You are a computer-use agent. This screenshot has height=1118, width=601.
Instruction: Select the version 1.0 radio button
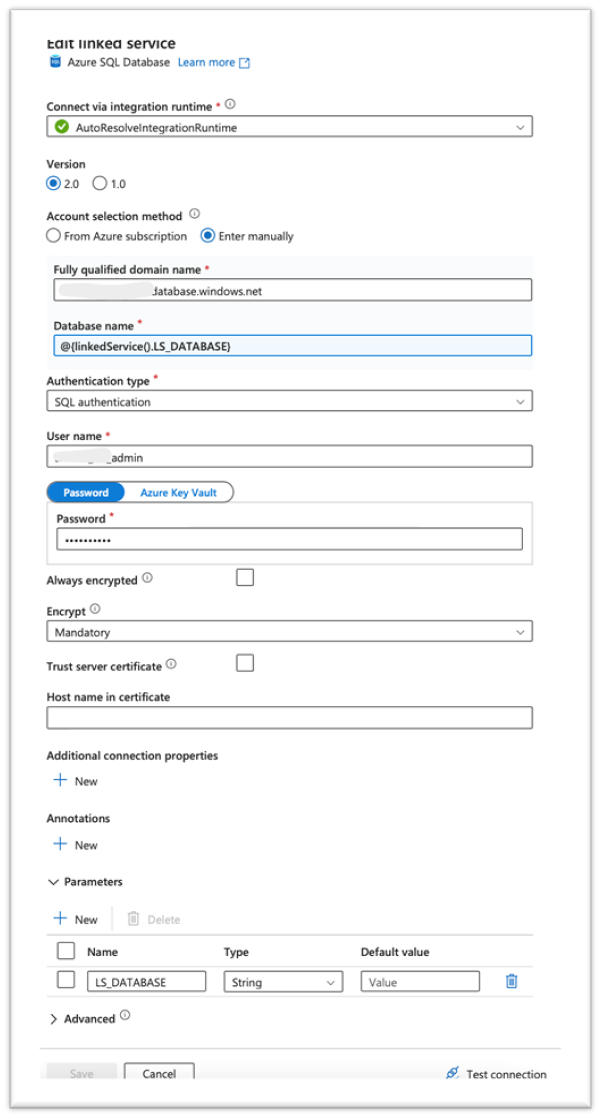[100, 183]
